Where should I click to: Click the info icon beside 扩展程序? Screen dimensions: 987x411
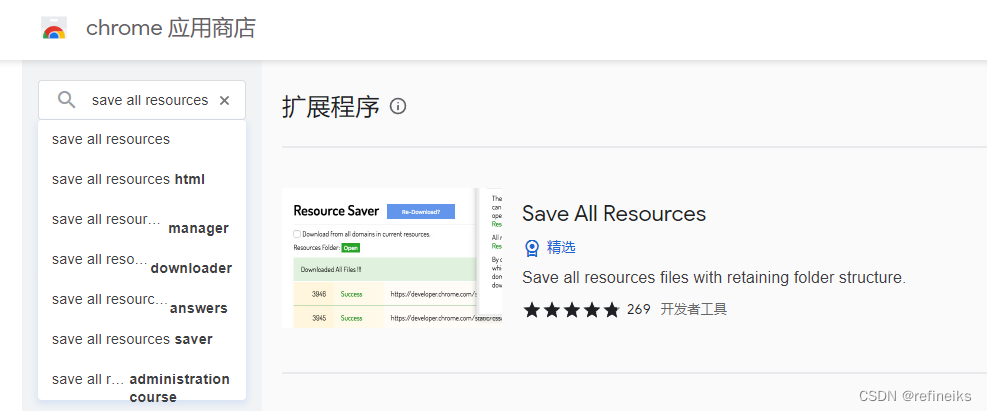[x=398, y=106]
